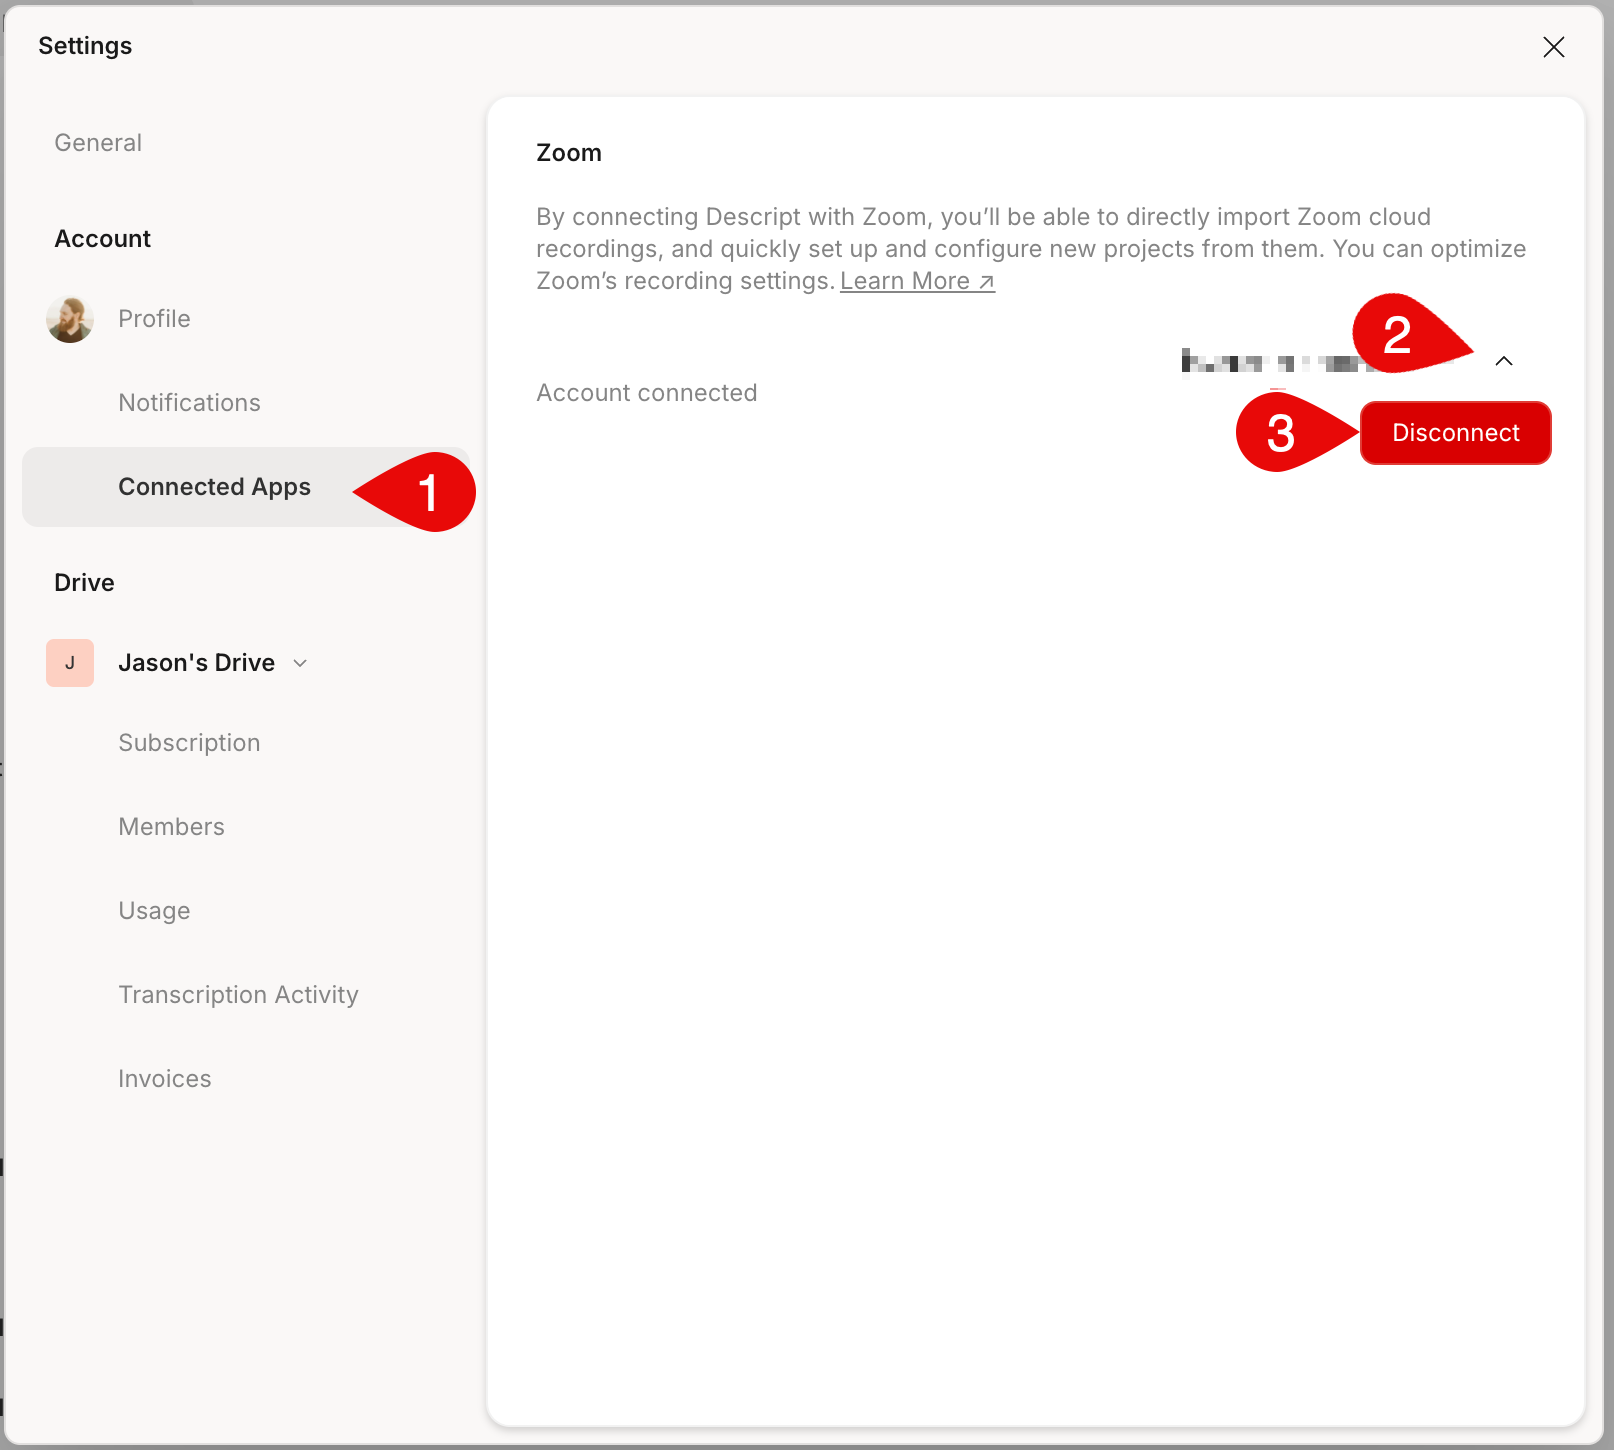Close the Settings dialog with the X

[1553, 47]
